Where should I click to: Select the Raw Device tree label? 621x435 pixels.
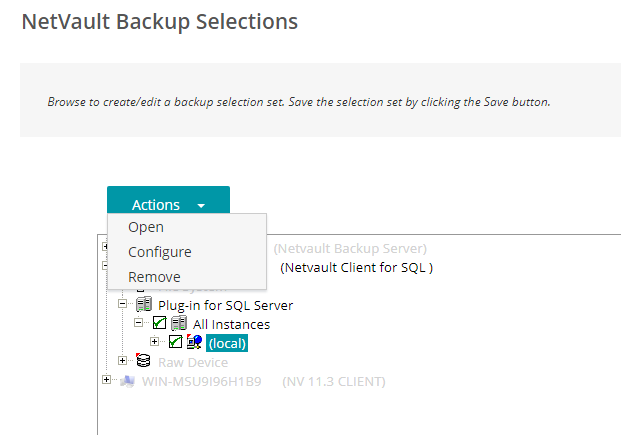click(x=193, y=362)
